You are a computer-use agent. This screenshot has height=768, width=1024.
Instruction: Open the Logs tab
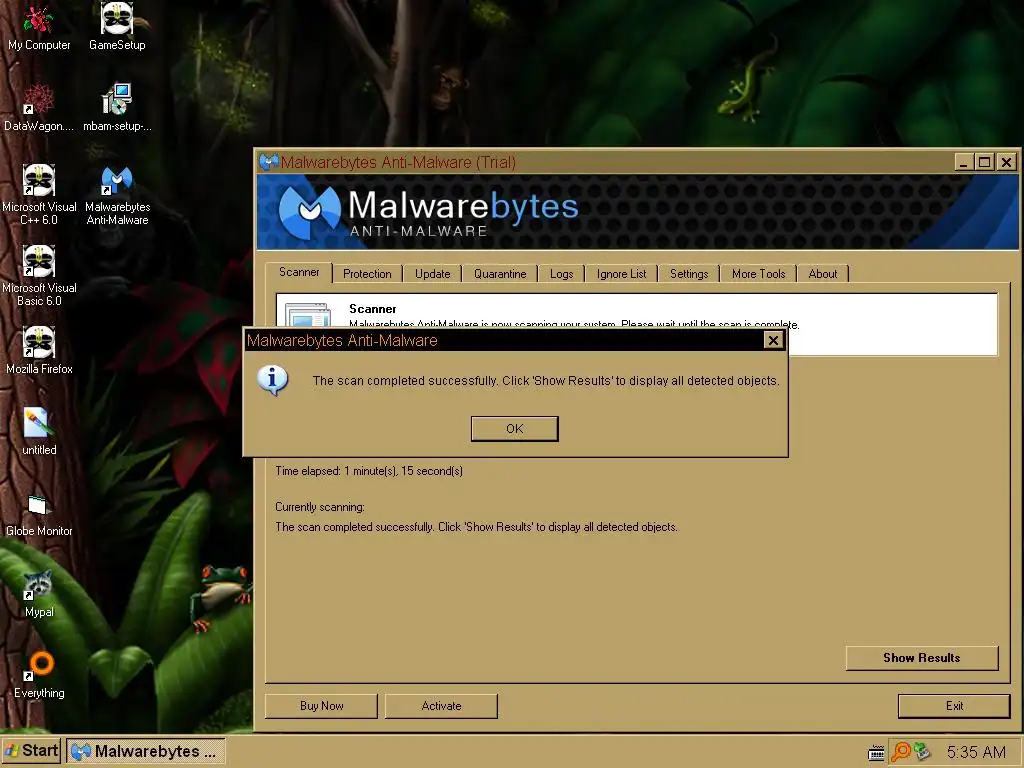pyautogui.click(x=561, y=274)
